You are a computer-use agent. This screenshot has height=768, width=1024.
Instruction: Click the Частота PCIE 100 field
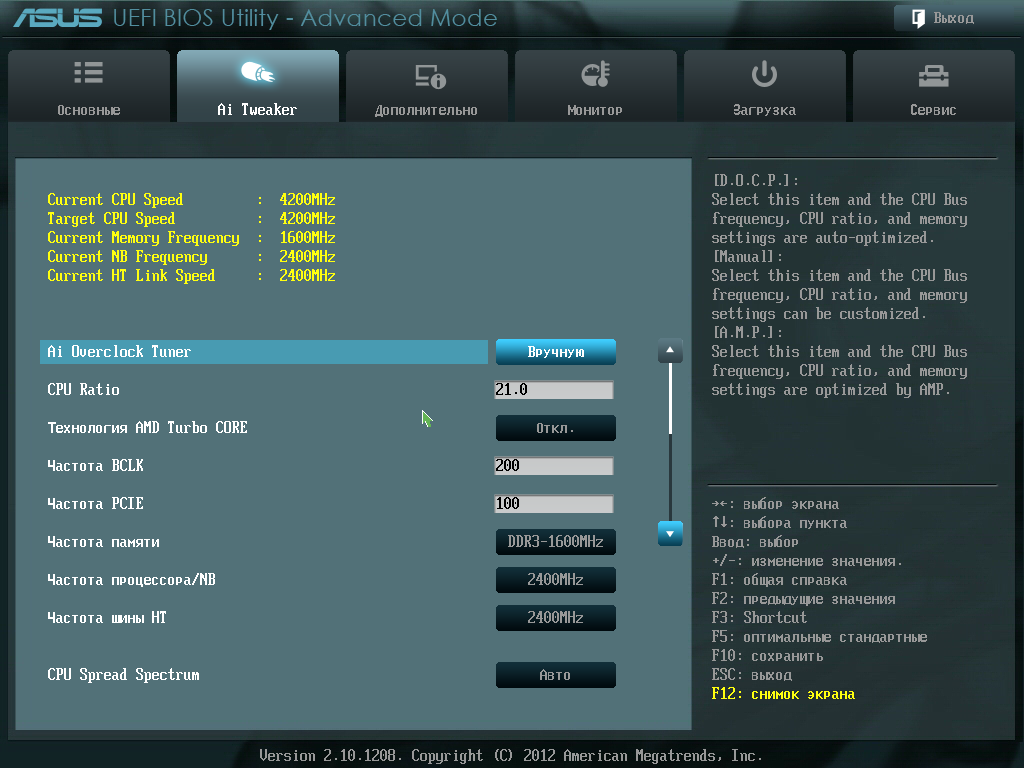[554, 504]
